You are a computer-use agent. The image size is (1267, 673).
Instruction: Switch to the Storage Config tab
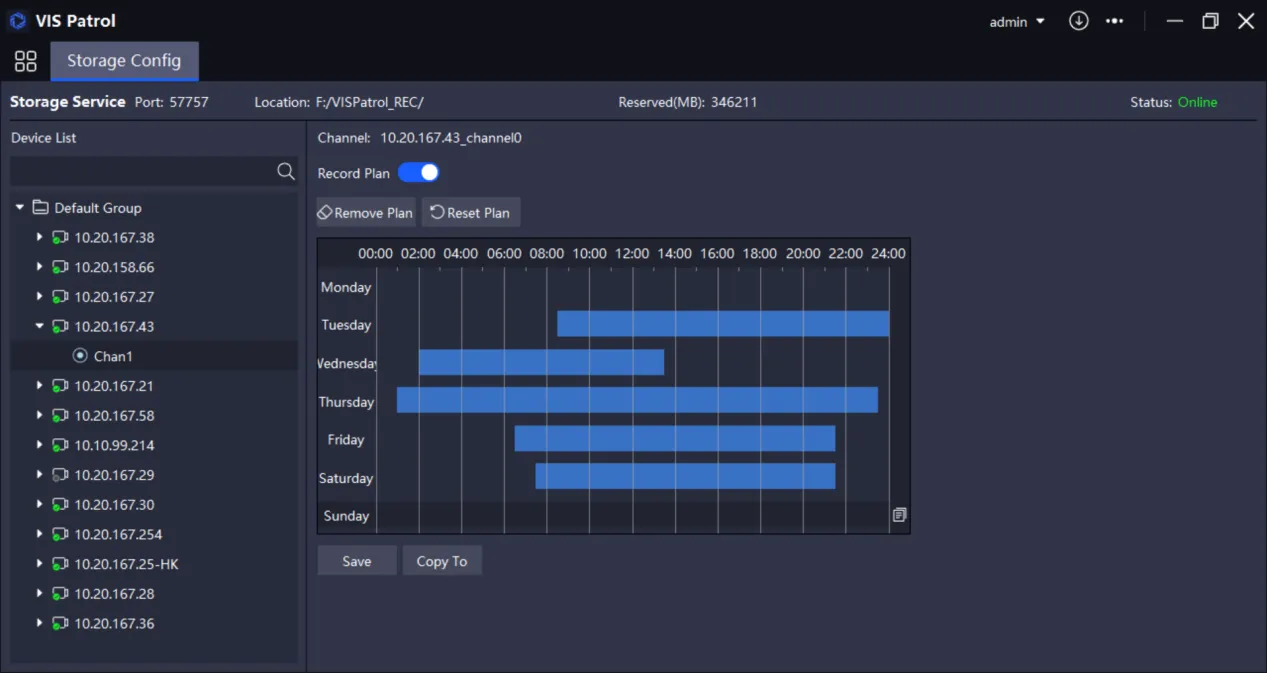point(124,61)
